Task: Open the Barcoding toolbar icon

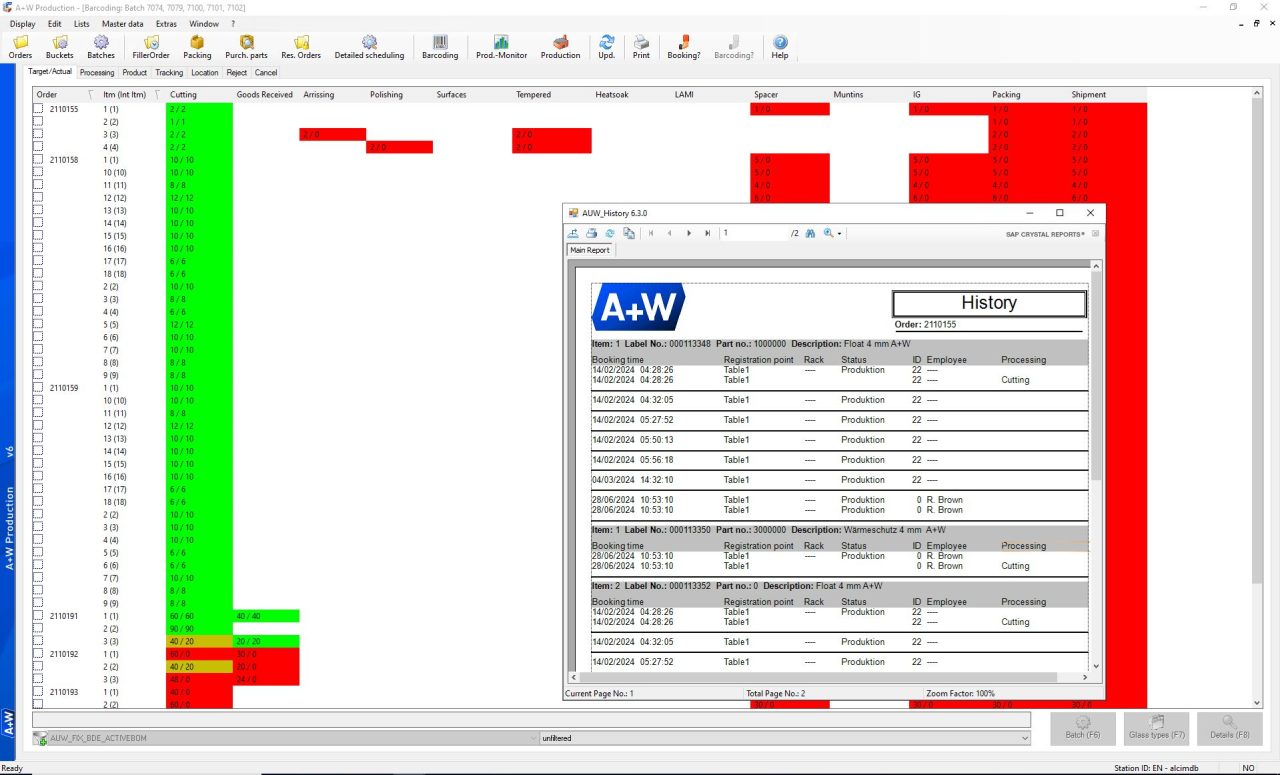Action: 440,47
